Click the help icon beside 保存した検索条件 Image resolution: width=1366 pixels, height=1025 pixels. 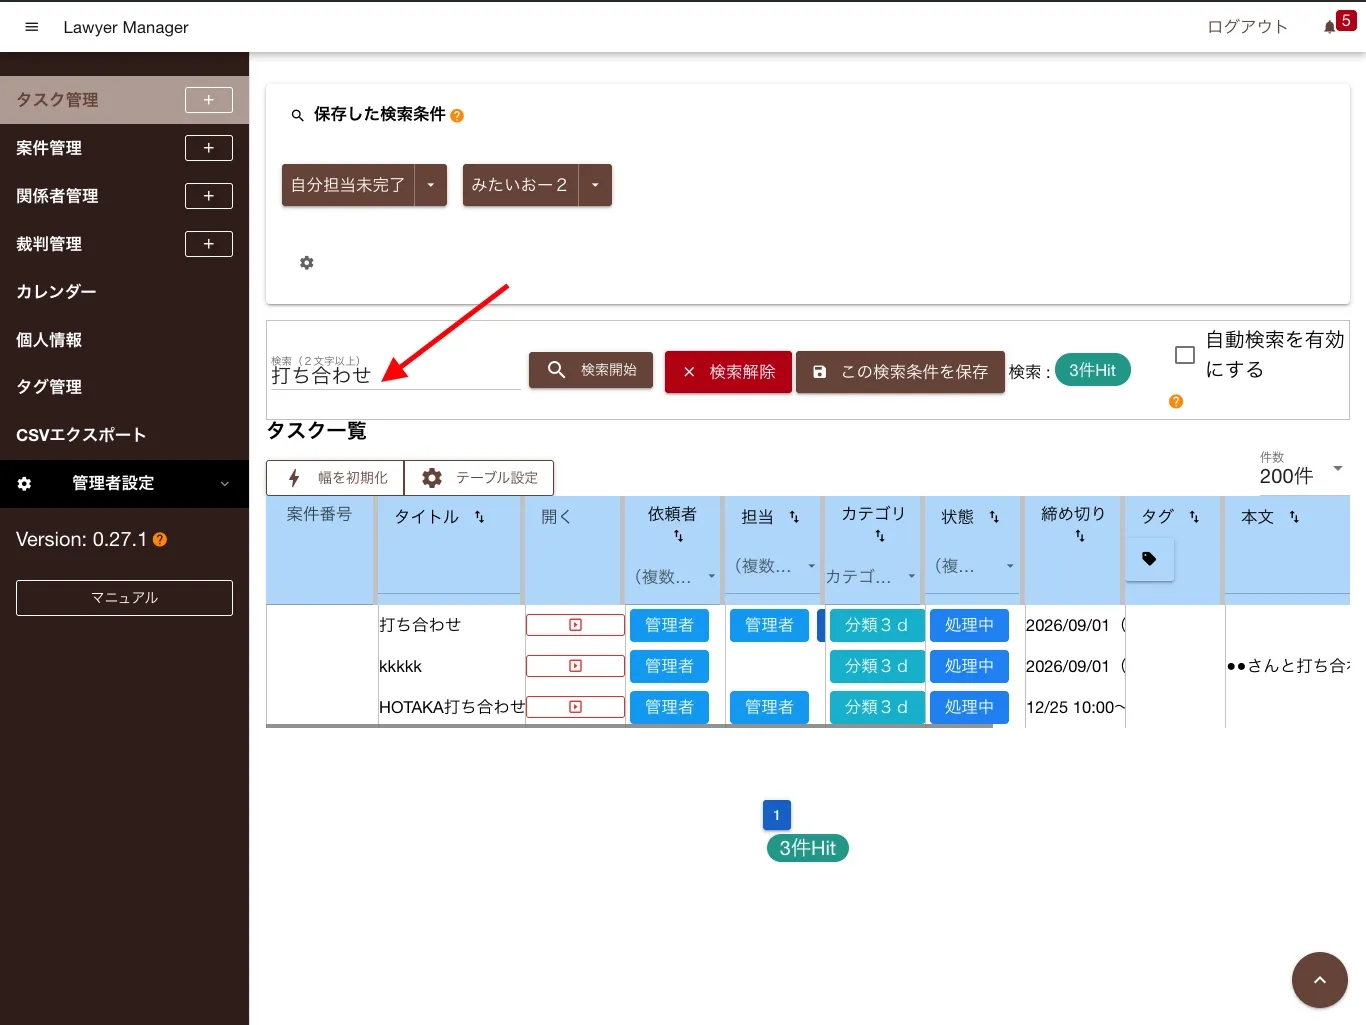[457, 116]
